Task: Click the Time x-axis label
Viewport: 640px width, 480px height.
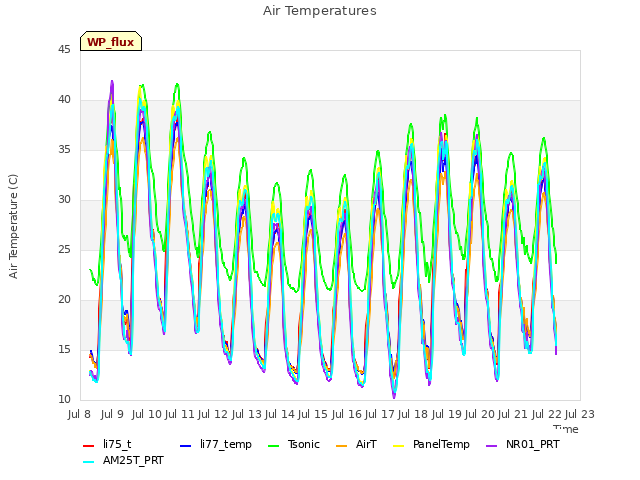Action: tap(566, 429)
